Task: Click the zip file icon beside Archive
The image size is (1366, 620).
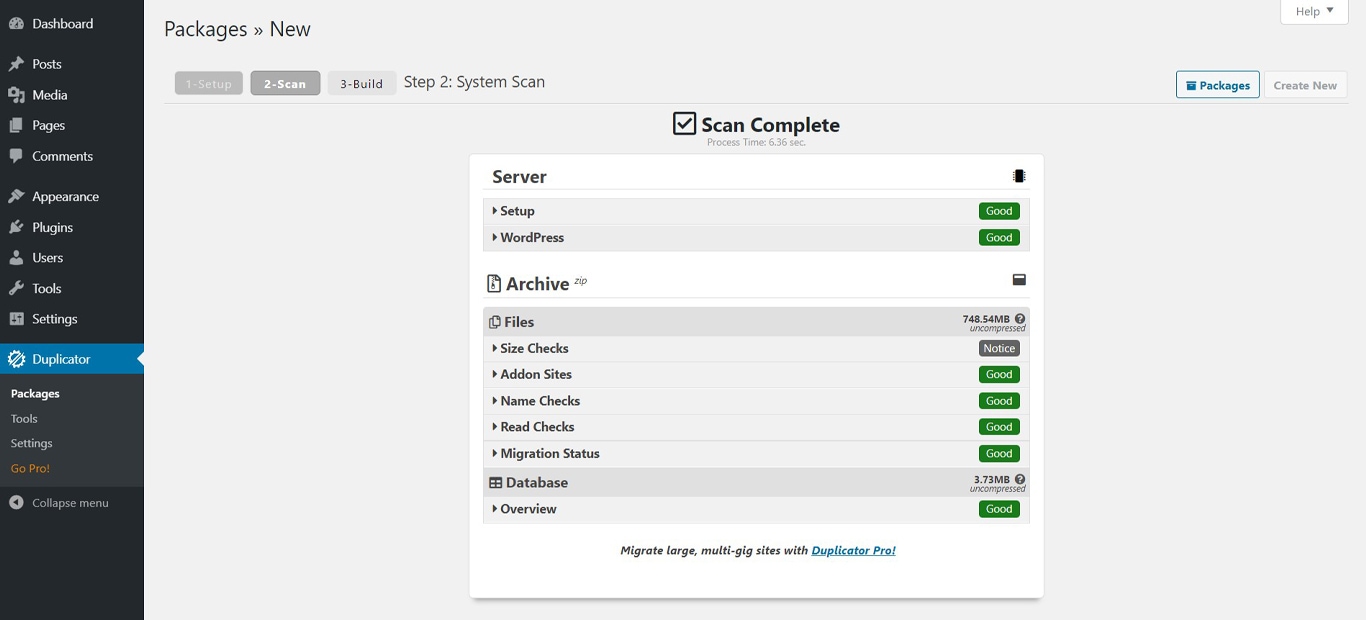Action: [x=493, y=284]
